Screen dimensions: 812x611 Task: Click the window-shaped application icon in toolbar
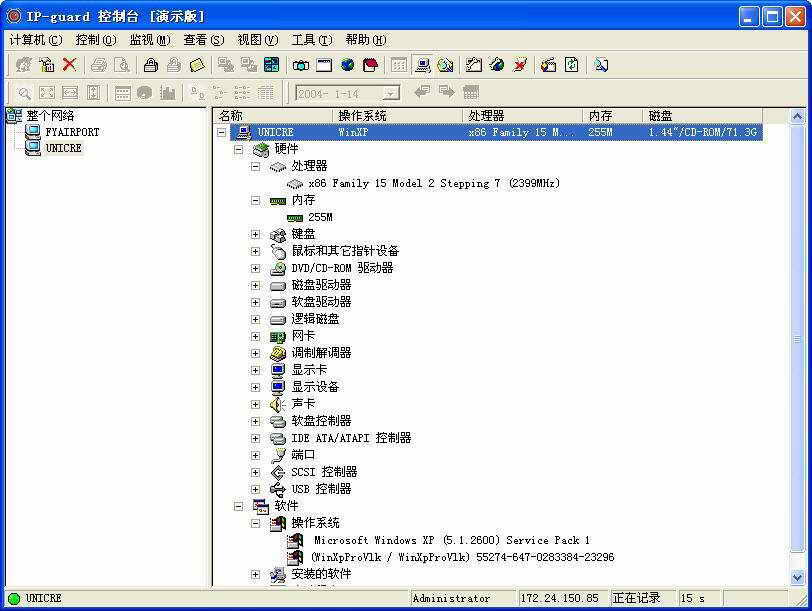coord(324,65)
